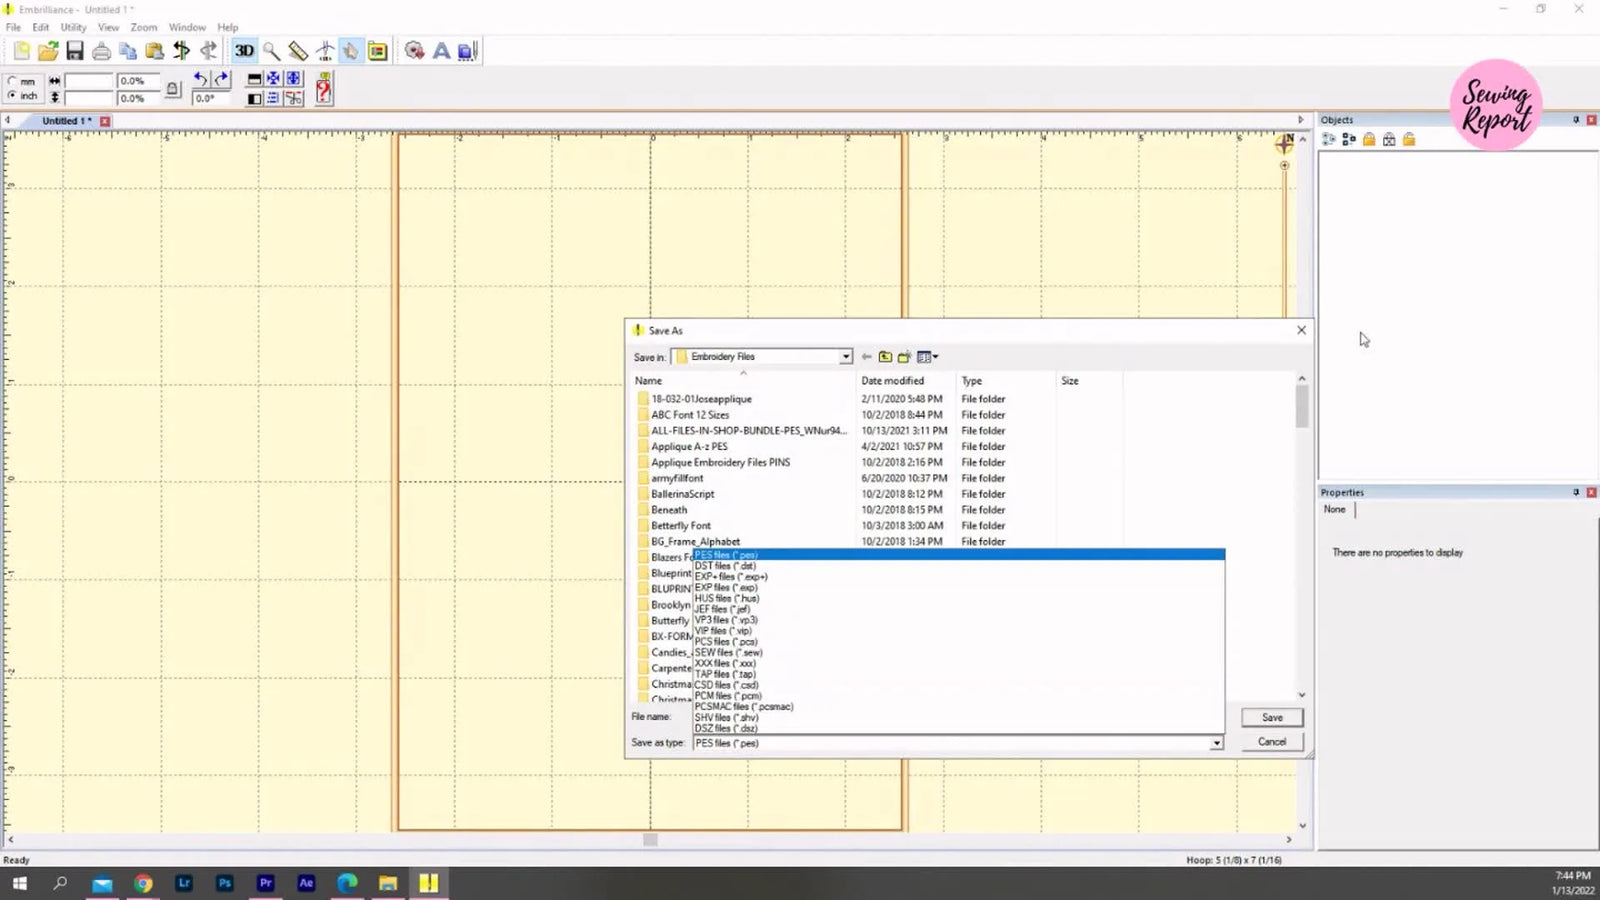Toggle the proportional size lock
The width and height of the screenshot is (1600, 900).
[172, 89]
